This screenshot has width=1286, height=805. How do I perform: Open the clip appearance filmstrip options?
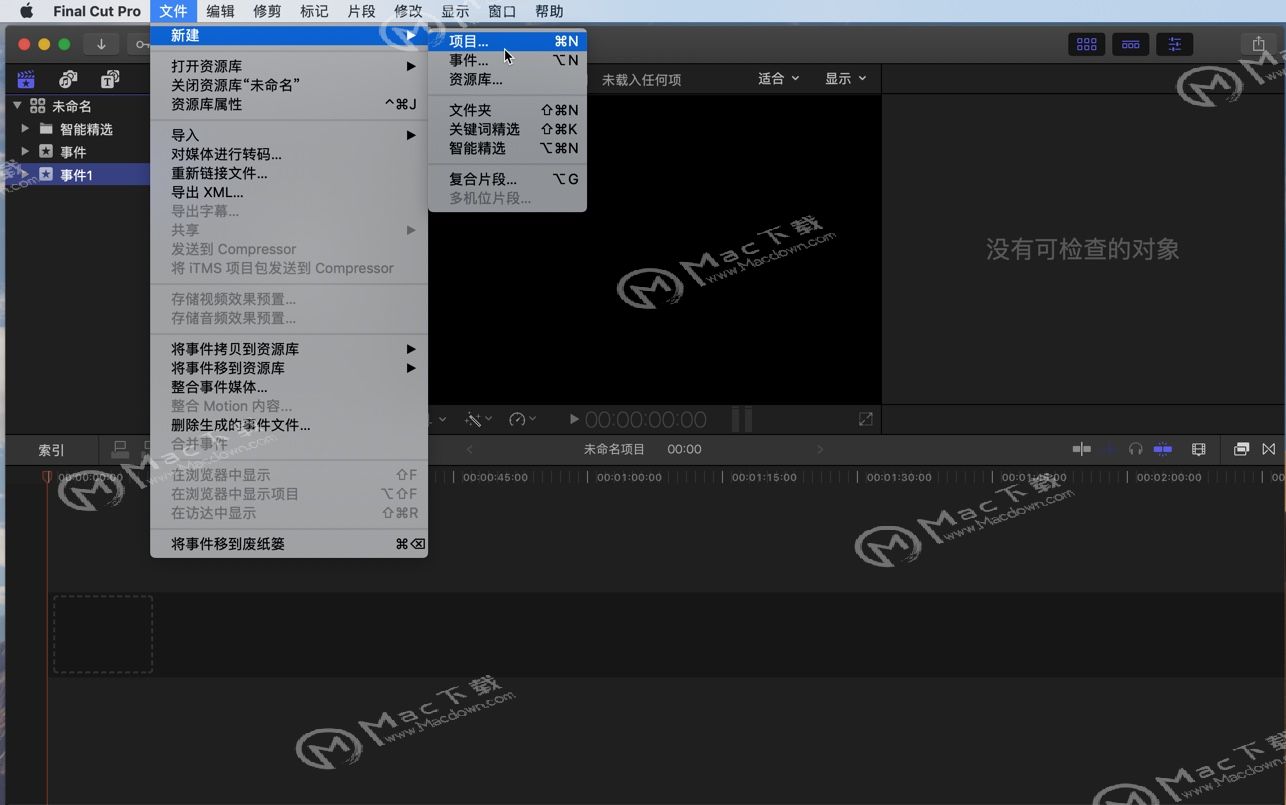(x=1199, y=449)
